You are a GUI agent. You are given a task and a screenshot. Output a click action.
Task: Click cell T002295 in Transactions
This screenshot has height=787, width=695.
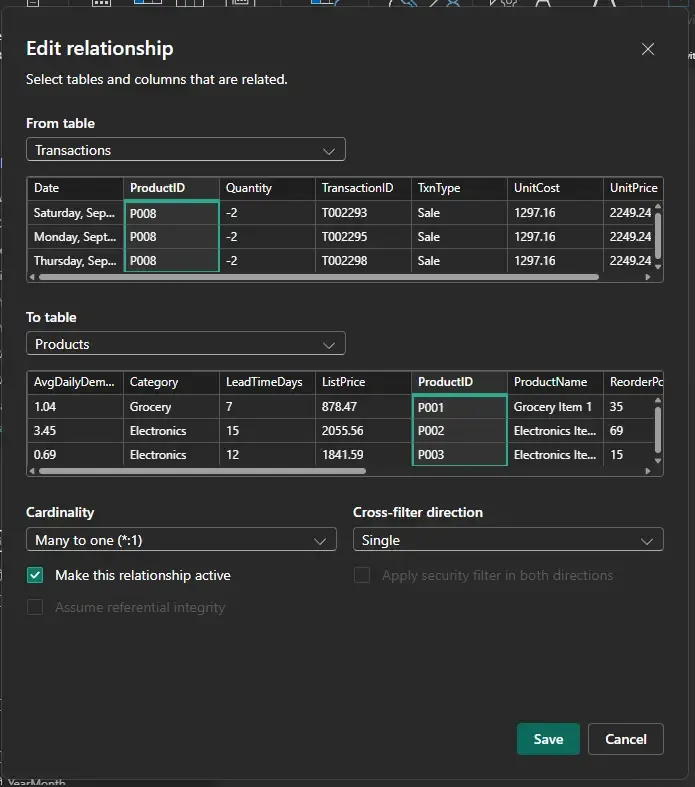pos(363,236)
